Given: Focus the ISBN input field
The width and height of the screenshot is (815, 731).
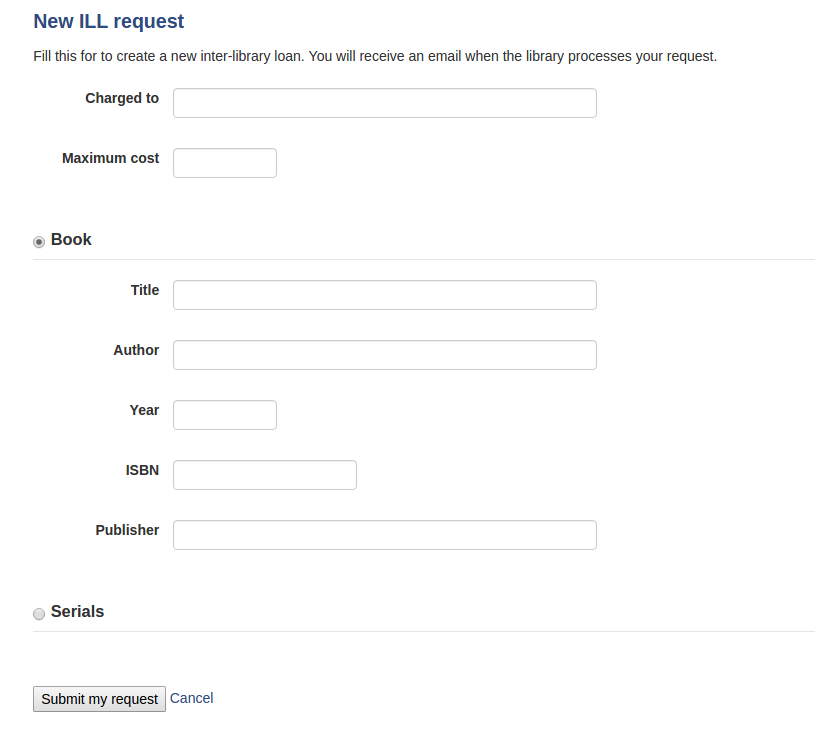Looking at the screenshot, I should 265,475.
